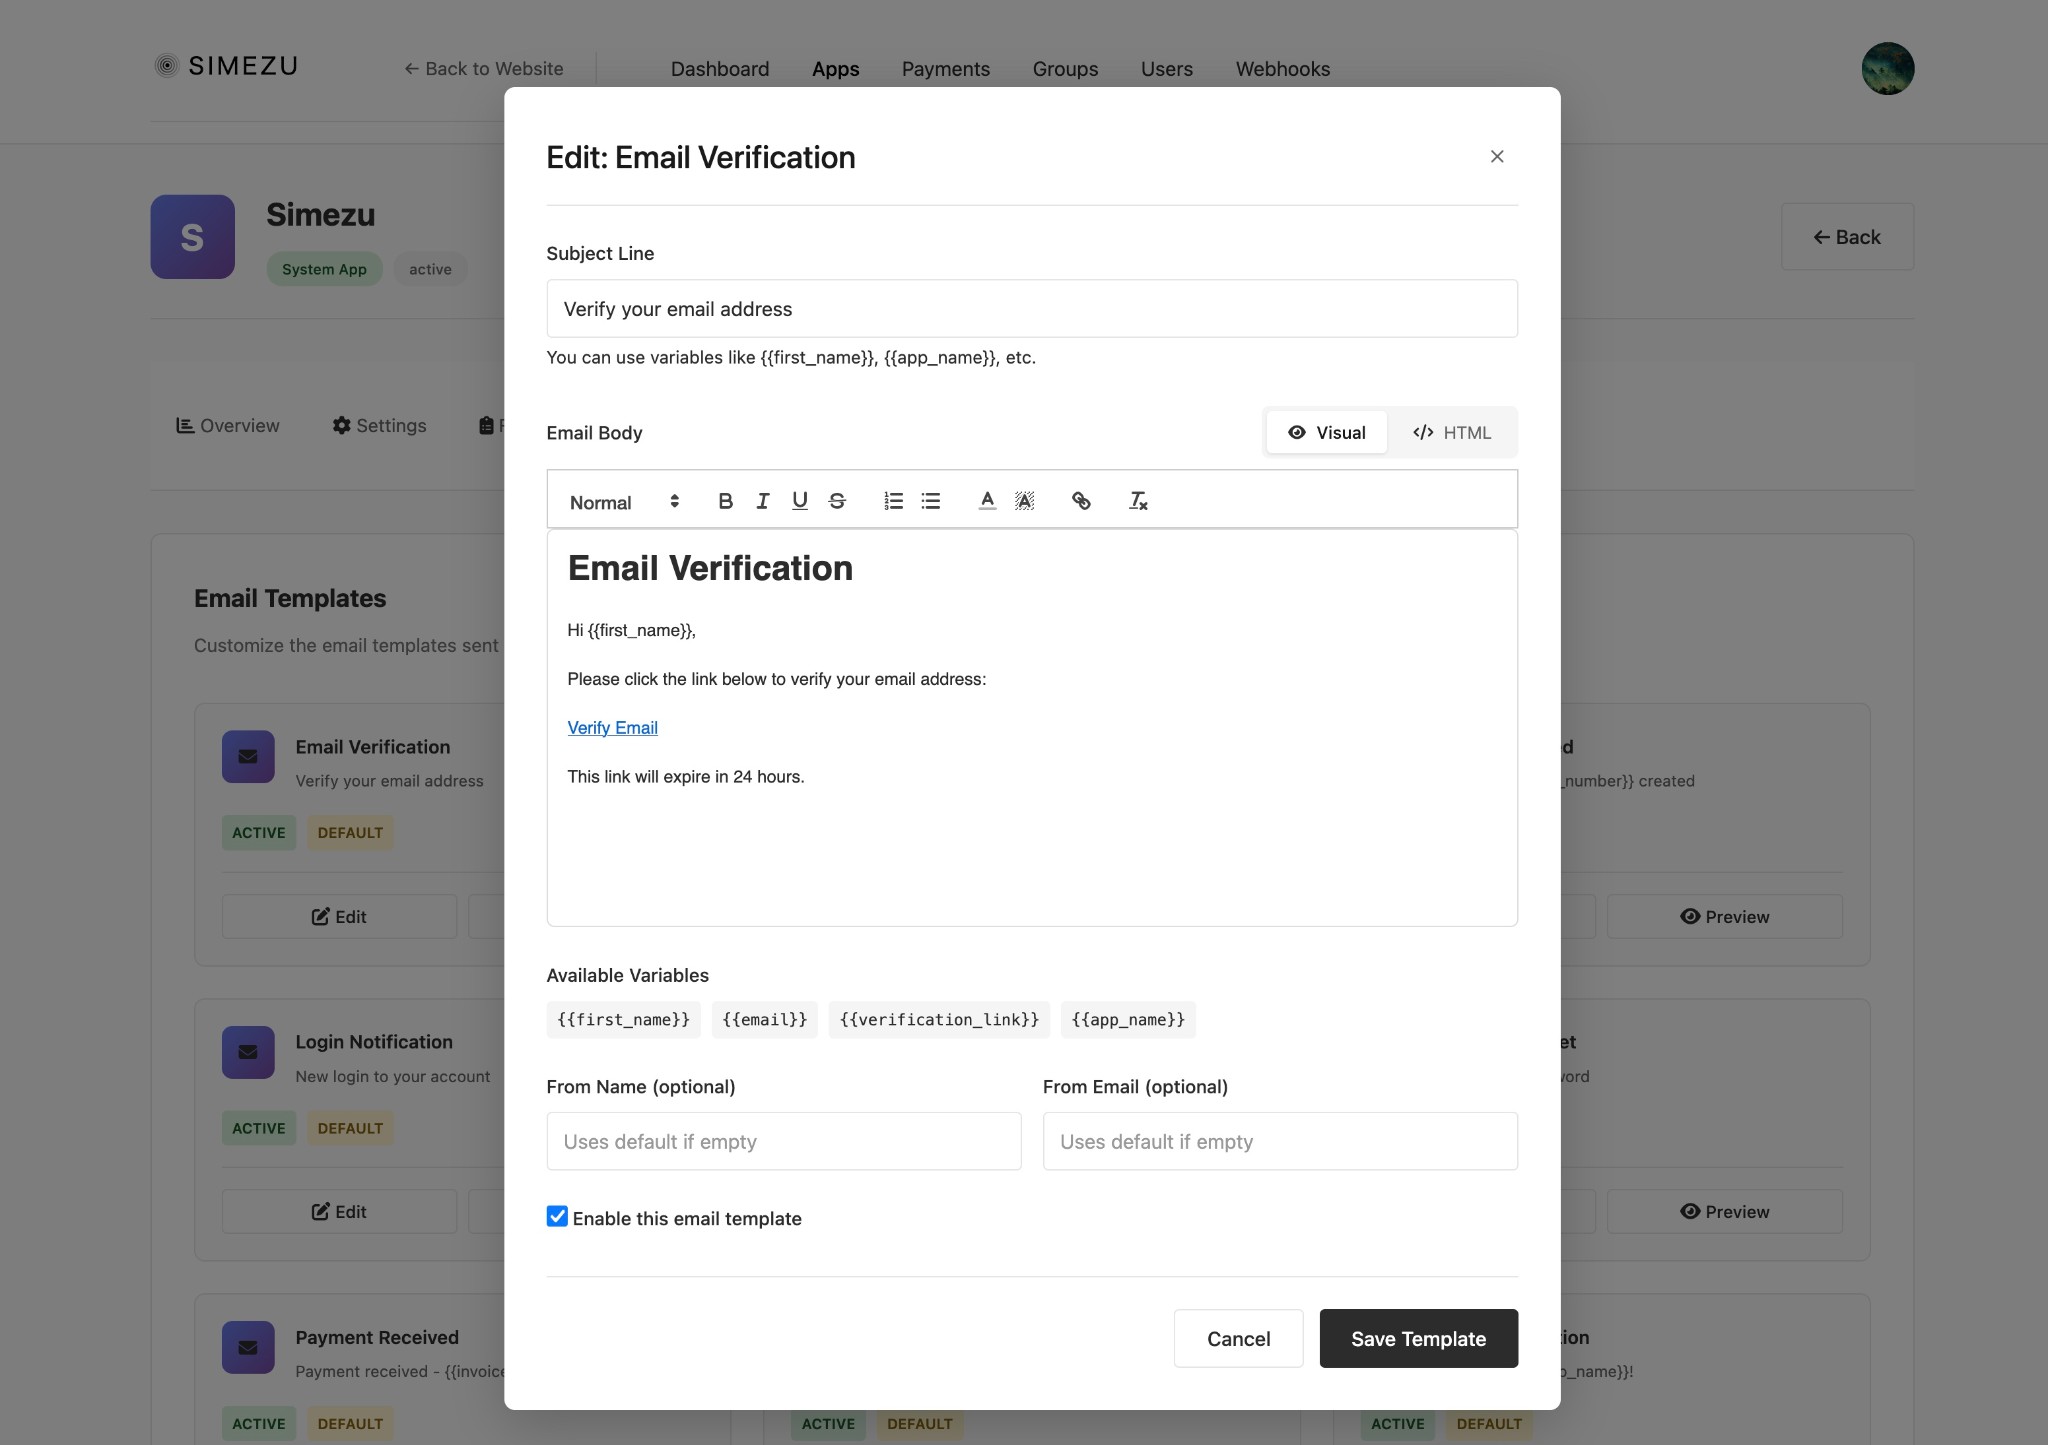Click the 'Please click the link below' line

pyautogui.click(x=777, y=680)
